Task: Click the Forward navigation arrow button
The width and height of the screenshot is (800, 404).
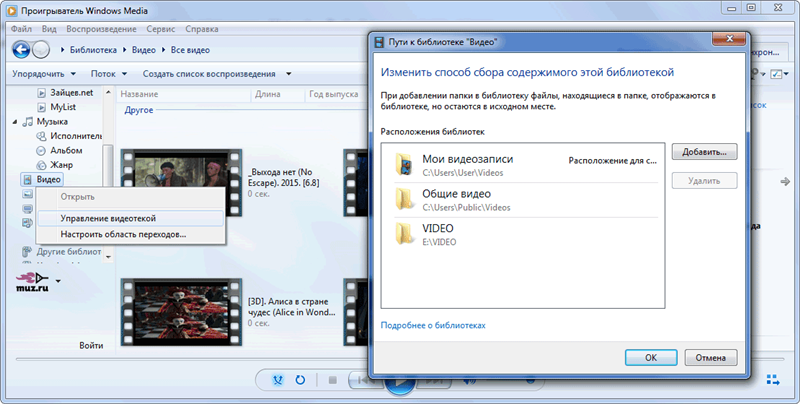Action: tap(41, 49)
